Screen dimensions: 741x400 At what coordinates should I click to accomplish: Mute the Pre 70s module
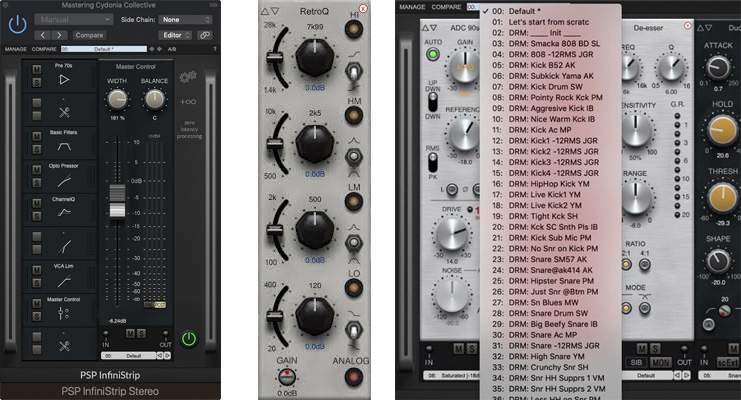coord(37,69)
